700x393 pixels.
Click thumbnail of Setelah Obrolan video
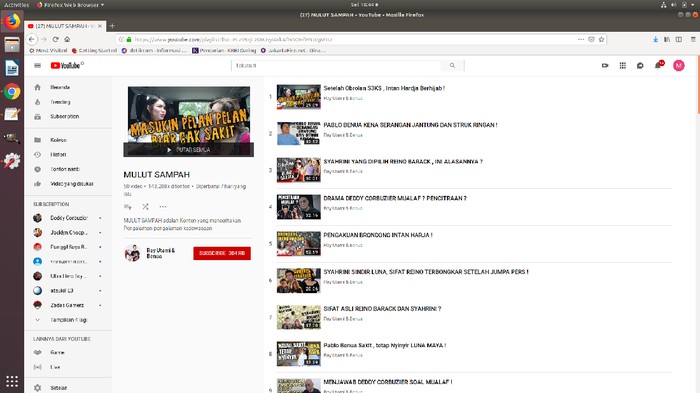299,96
